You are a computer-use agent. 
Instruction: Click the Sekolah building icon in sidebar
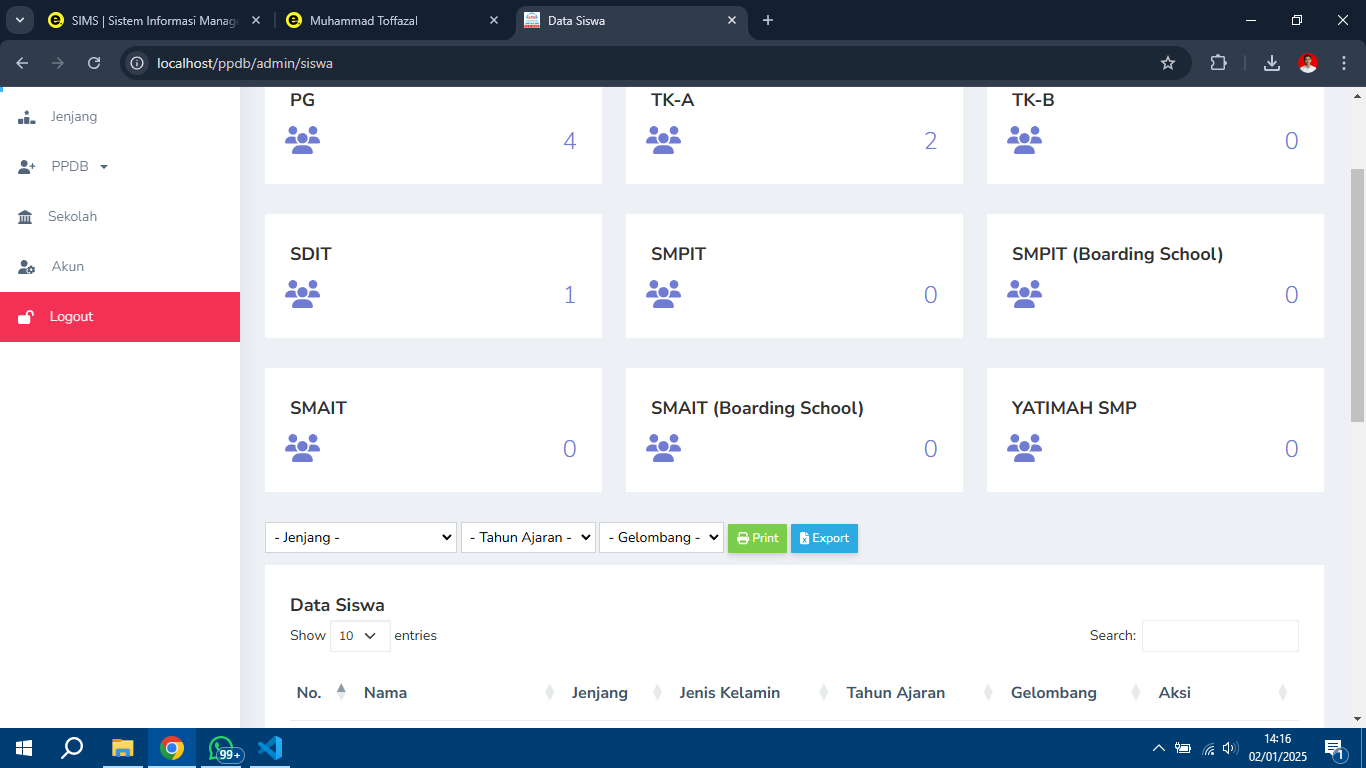[25, 217]
